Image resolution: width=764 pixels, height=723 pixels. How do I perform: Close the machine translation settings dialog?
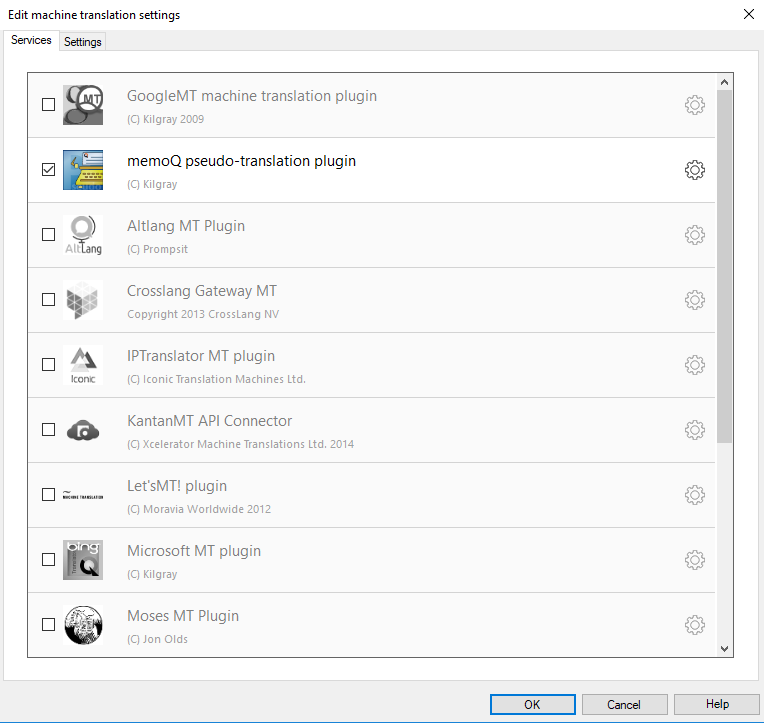pos(749,14)
